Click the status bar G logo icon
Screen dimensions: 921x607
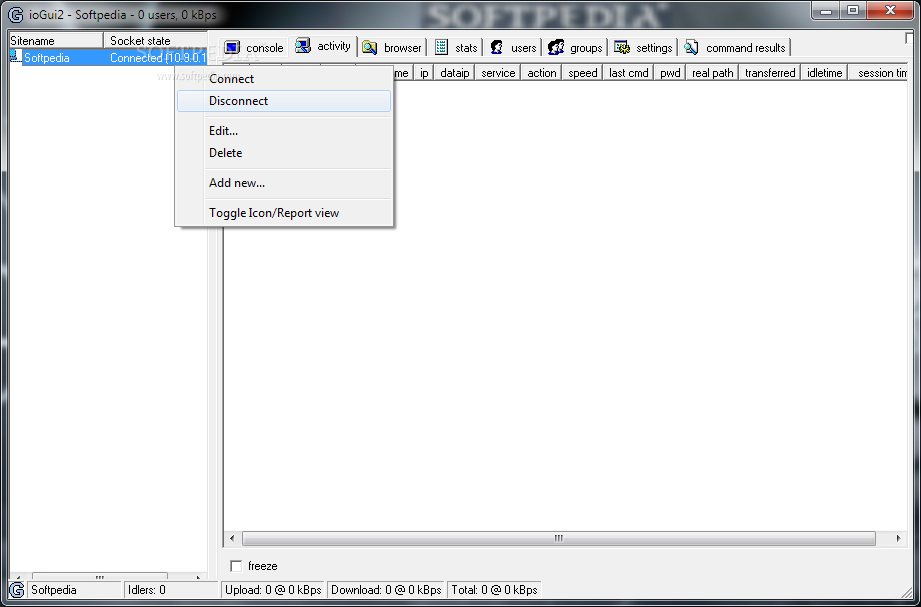point(18,590)
